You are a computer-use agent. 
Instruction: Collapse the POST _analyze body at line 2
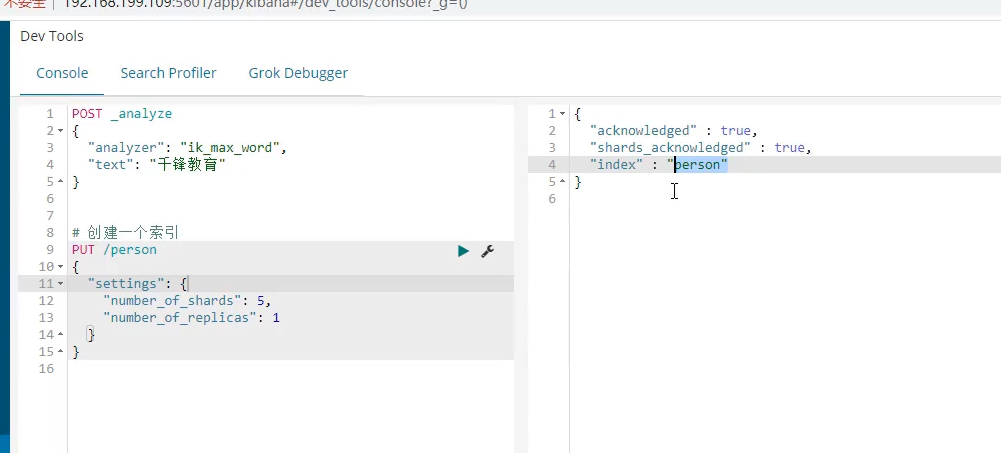click(61, 131)
